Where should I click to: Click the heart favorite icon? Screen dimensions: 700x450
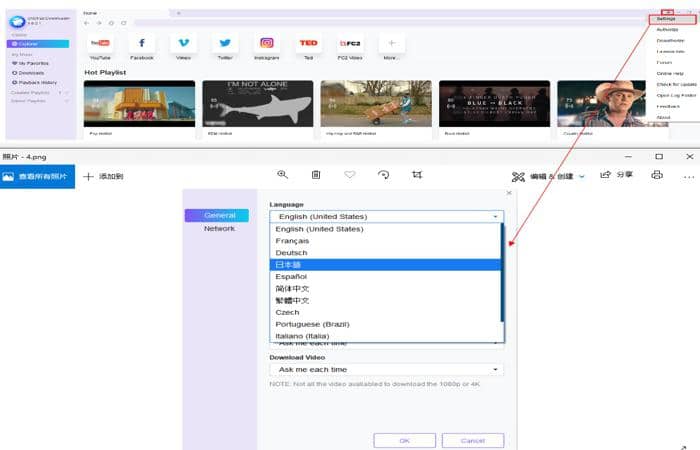(350, 175)
